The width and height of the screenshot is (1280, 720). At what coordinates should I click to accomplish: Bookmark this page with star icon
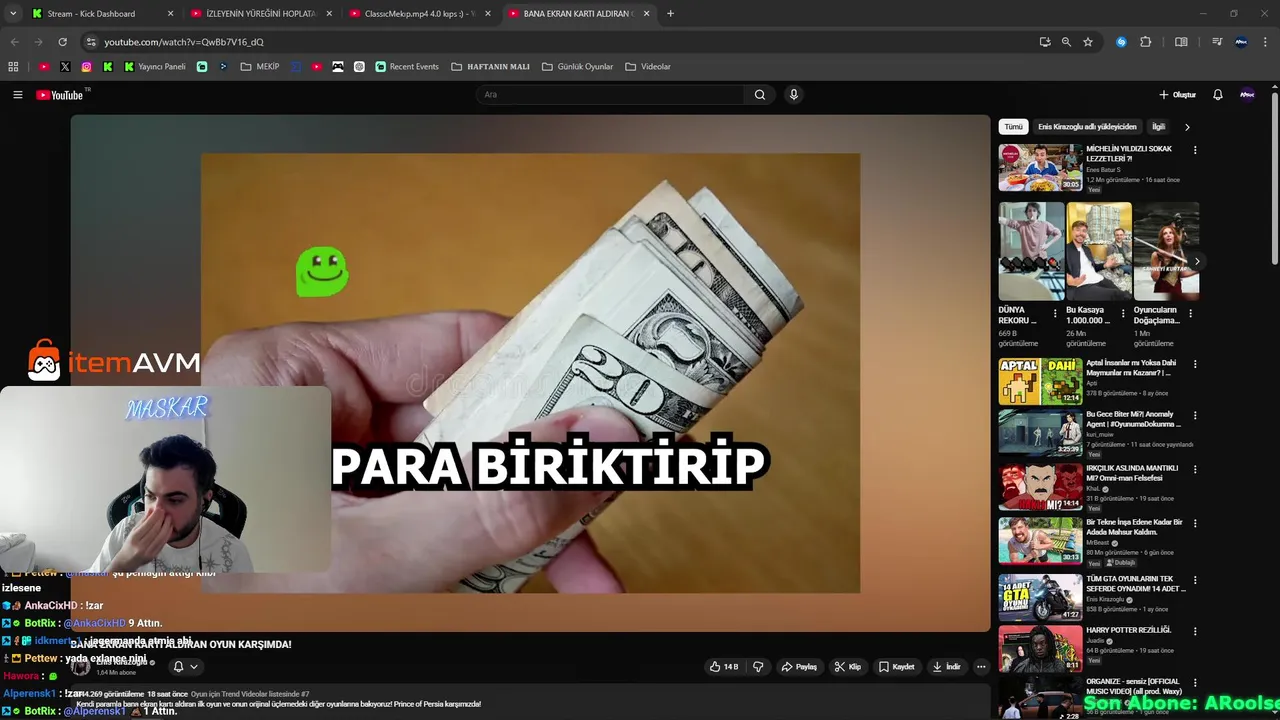[1088, 42]
